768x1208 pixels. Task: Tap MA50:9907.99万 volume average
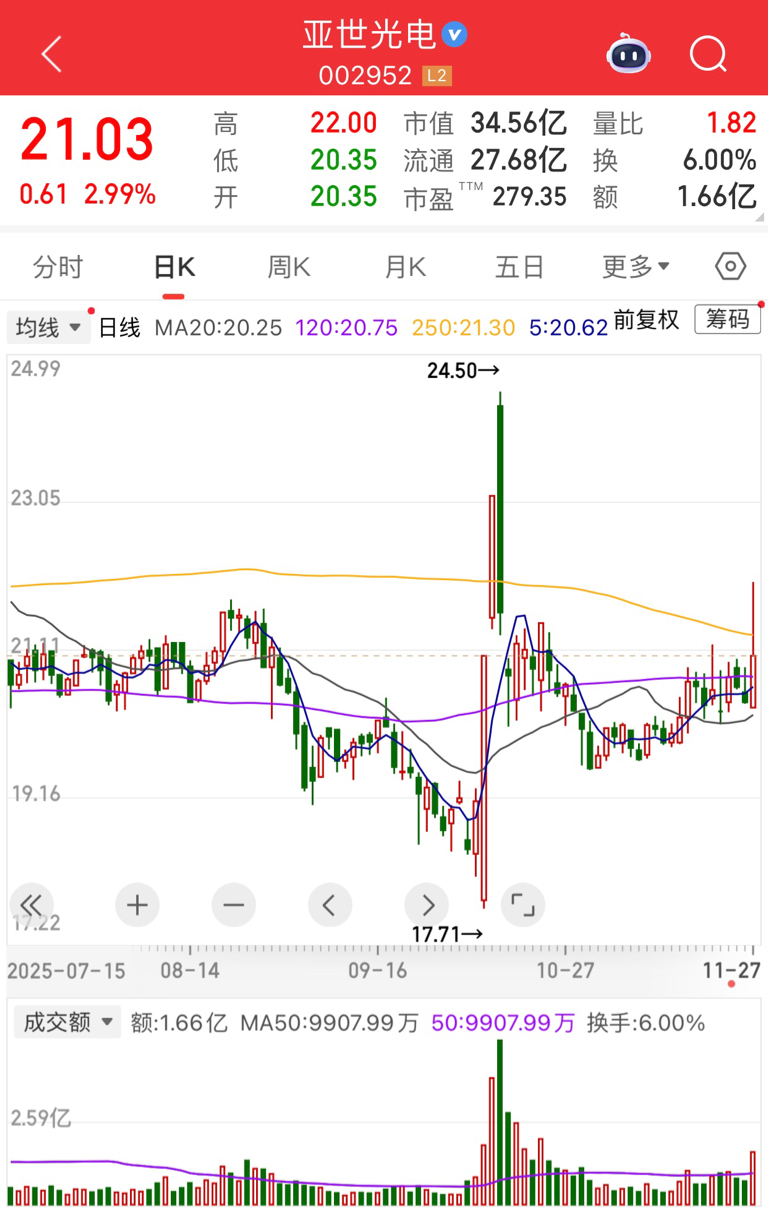tap(330, 1023)
